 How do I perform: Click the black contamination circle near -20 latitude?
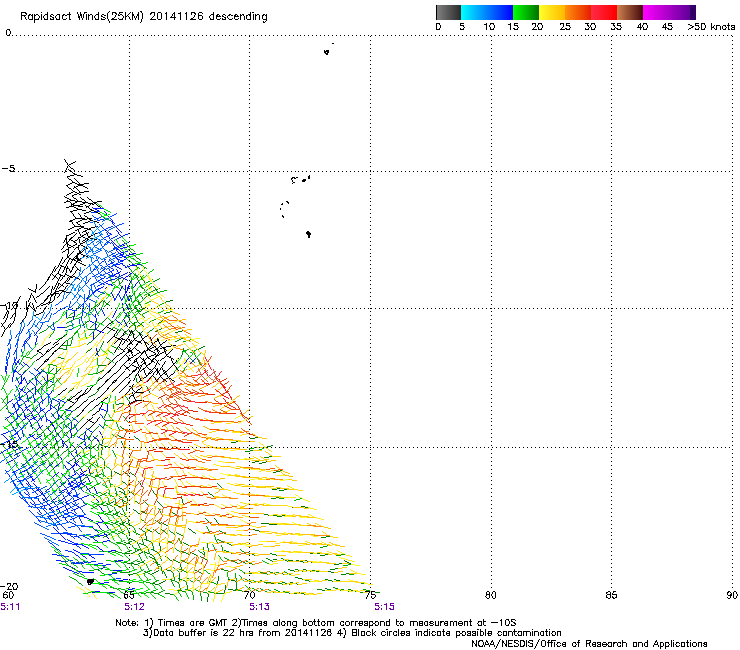(90, 582)
